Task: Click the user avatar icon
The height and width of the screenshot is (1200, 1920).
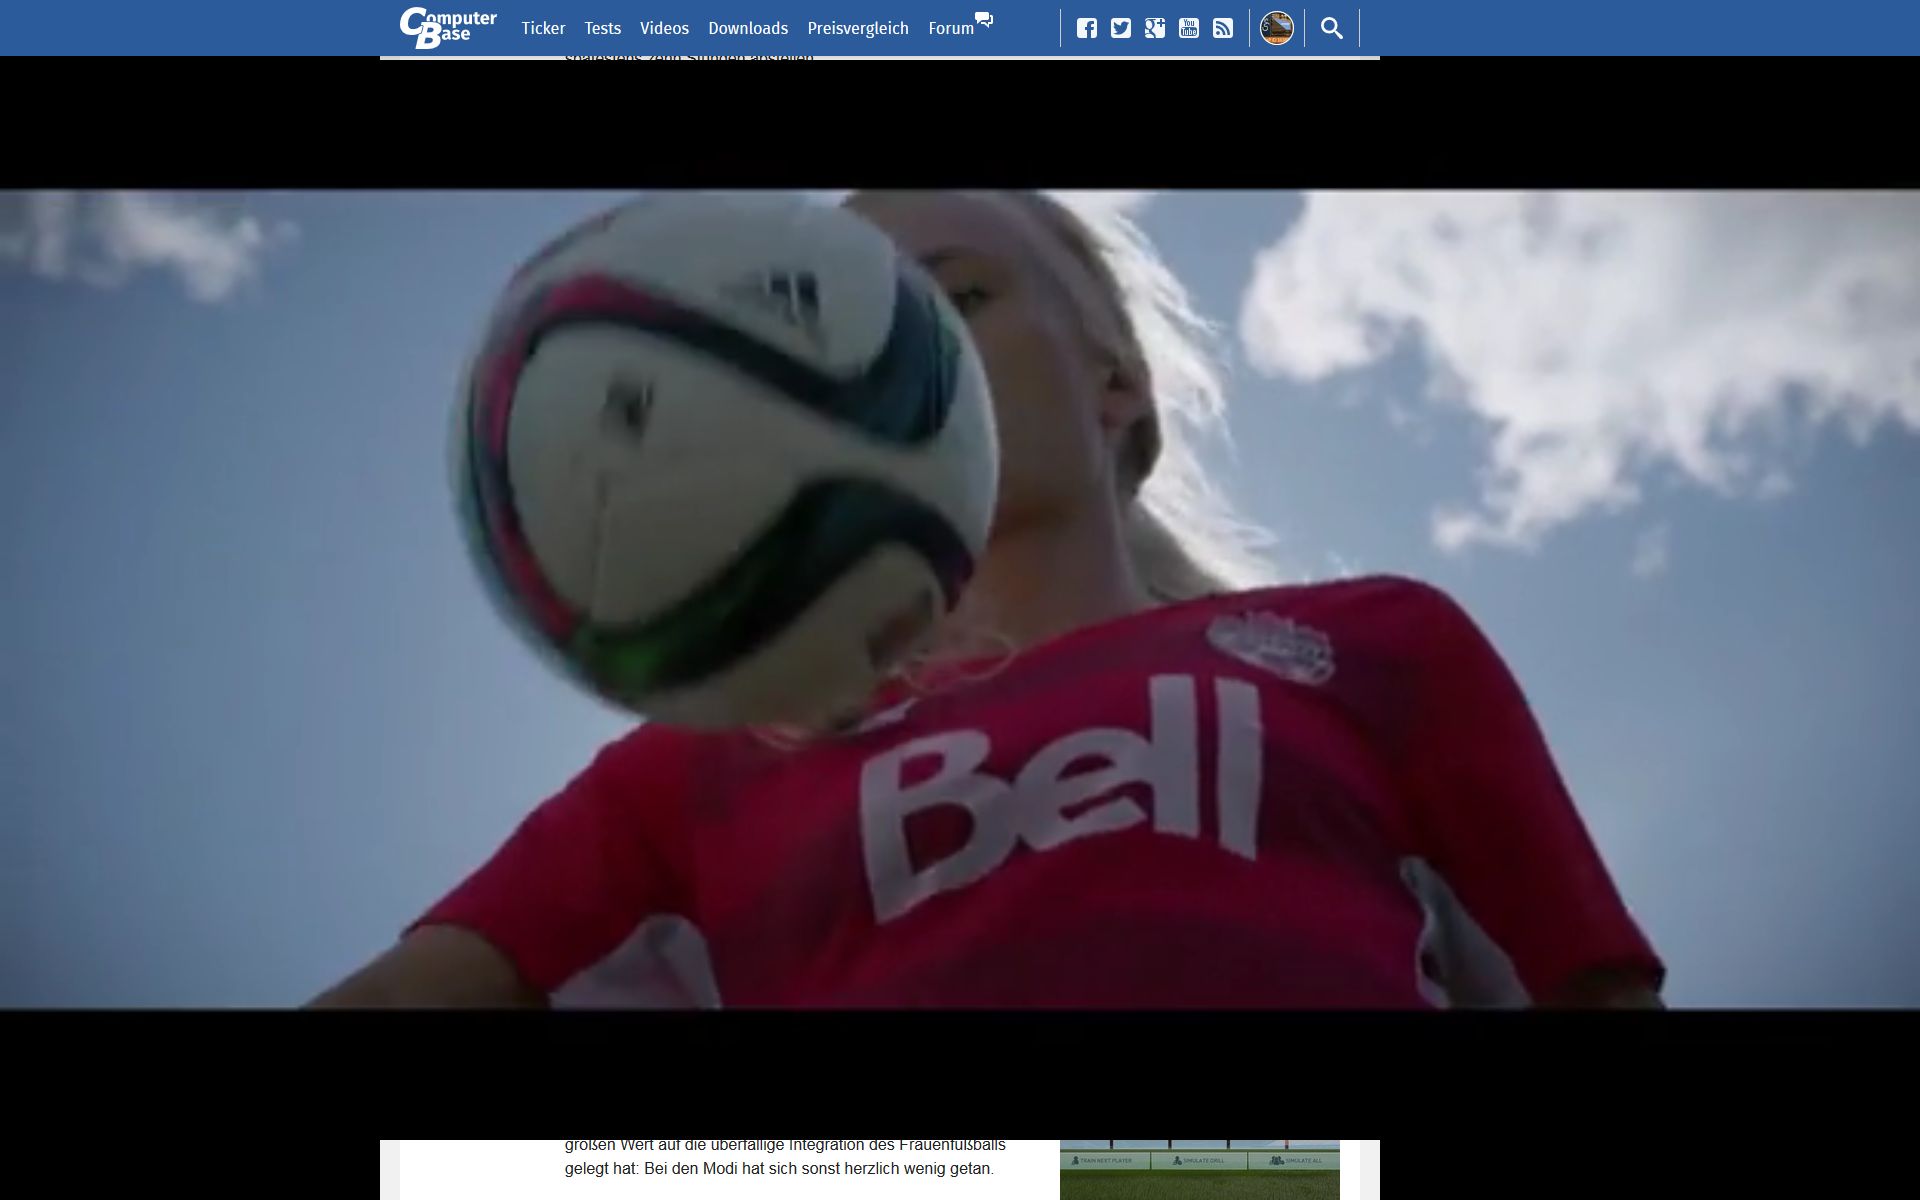Action: click(1277, 28)
